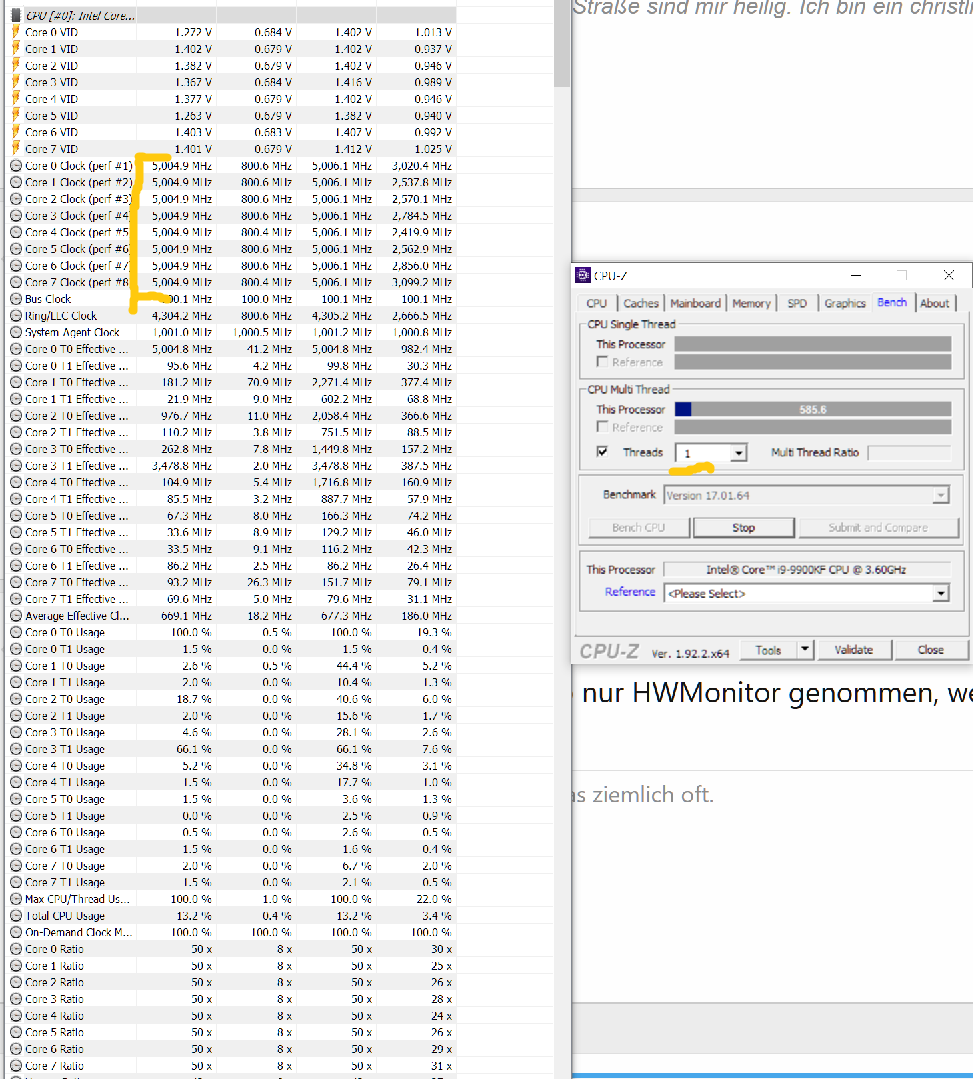Switch to the Memory tab in CPU-Z
The height and width of the screenshot is (1079, 973).
coord(752,303)
